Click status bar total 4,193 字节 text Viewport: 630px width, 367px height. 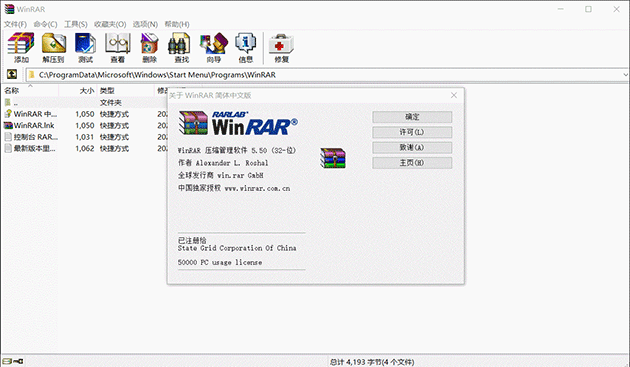click(x=372, y=362)
